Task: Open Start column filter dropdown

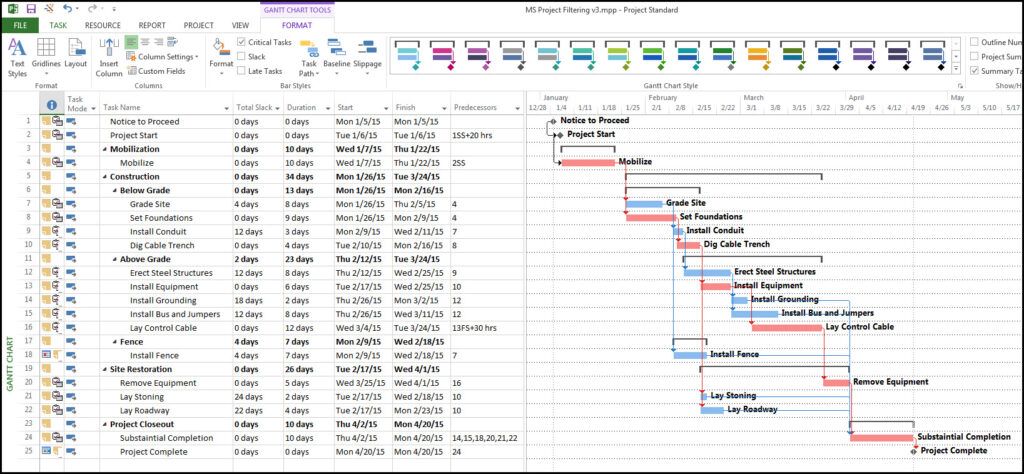Action: [x=386, y=108]
